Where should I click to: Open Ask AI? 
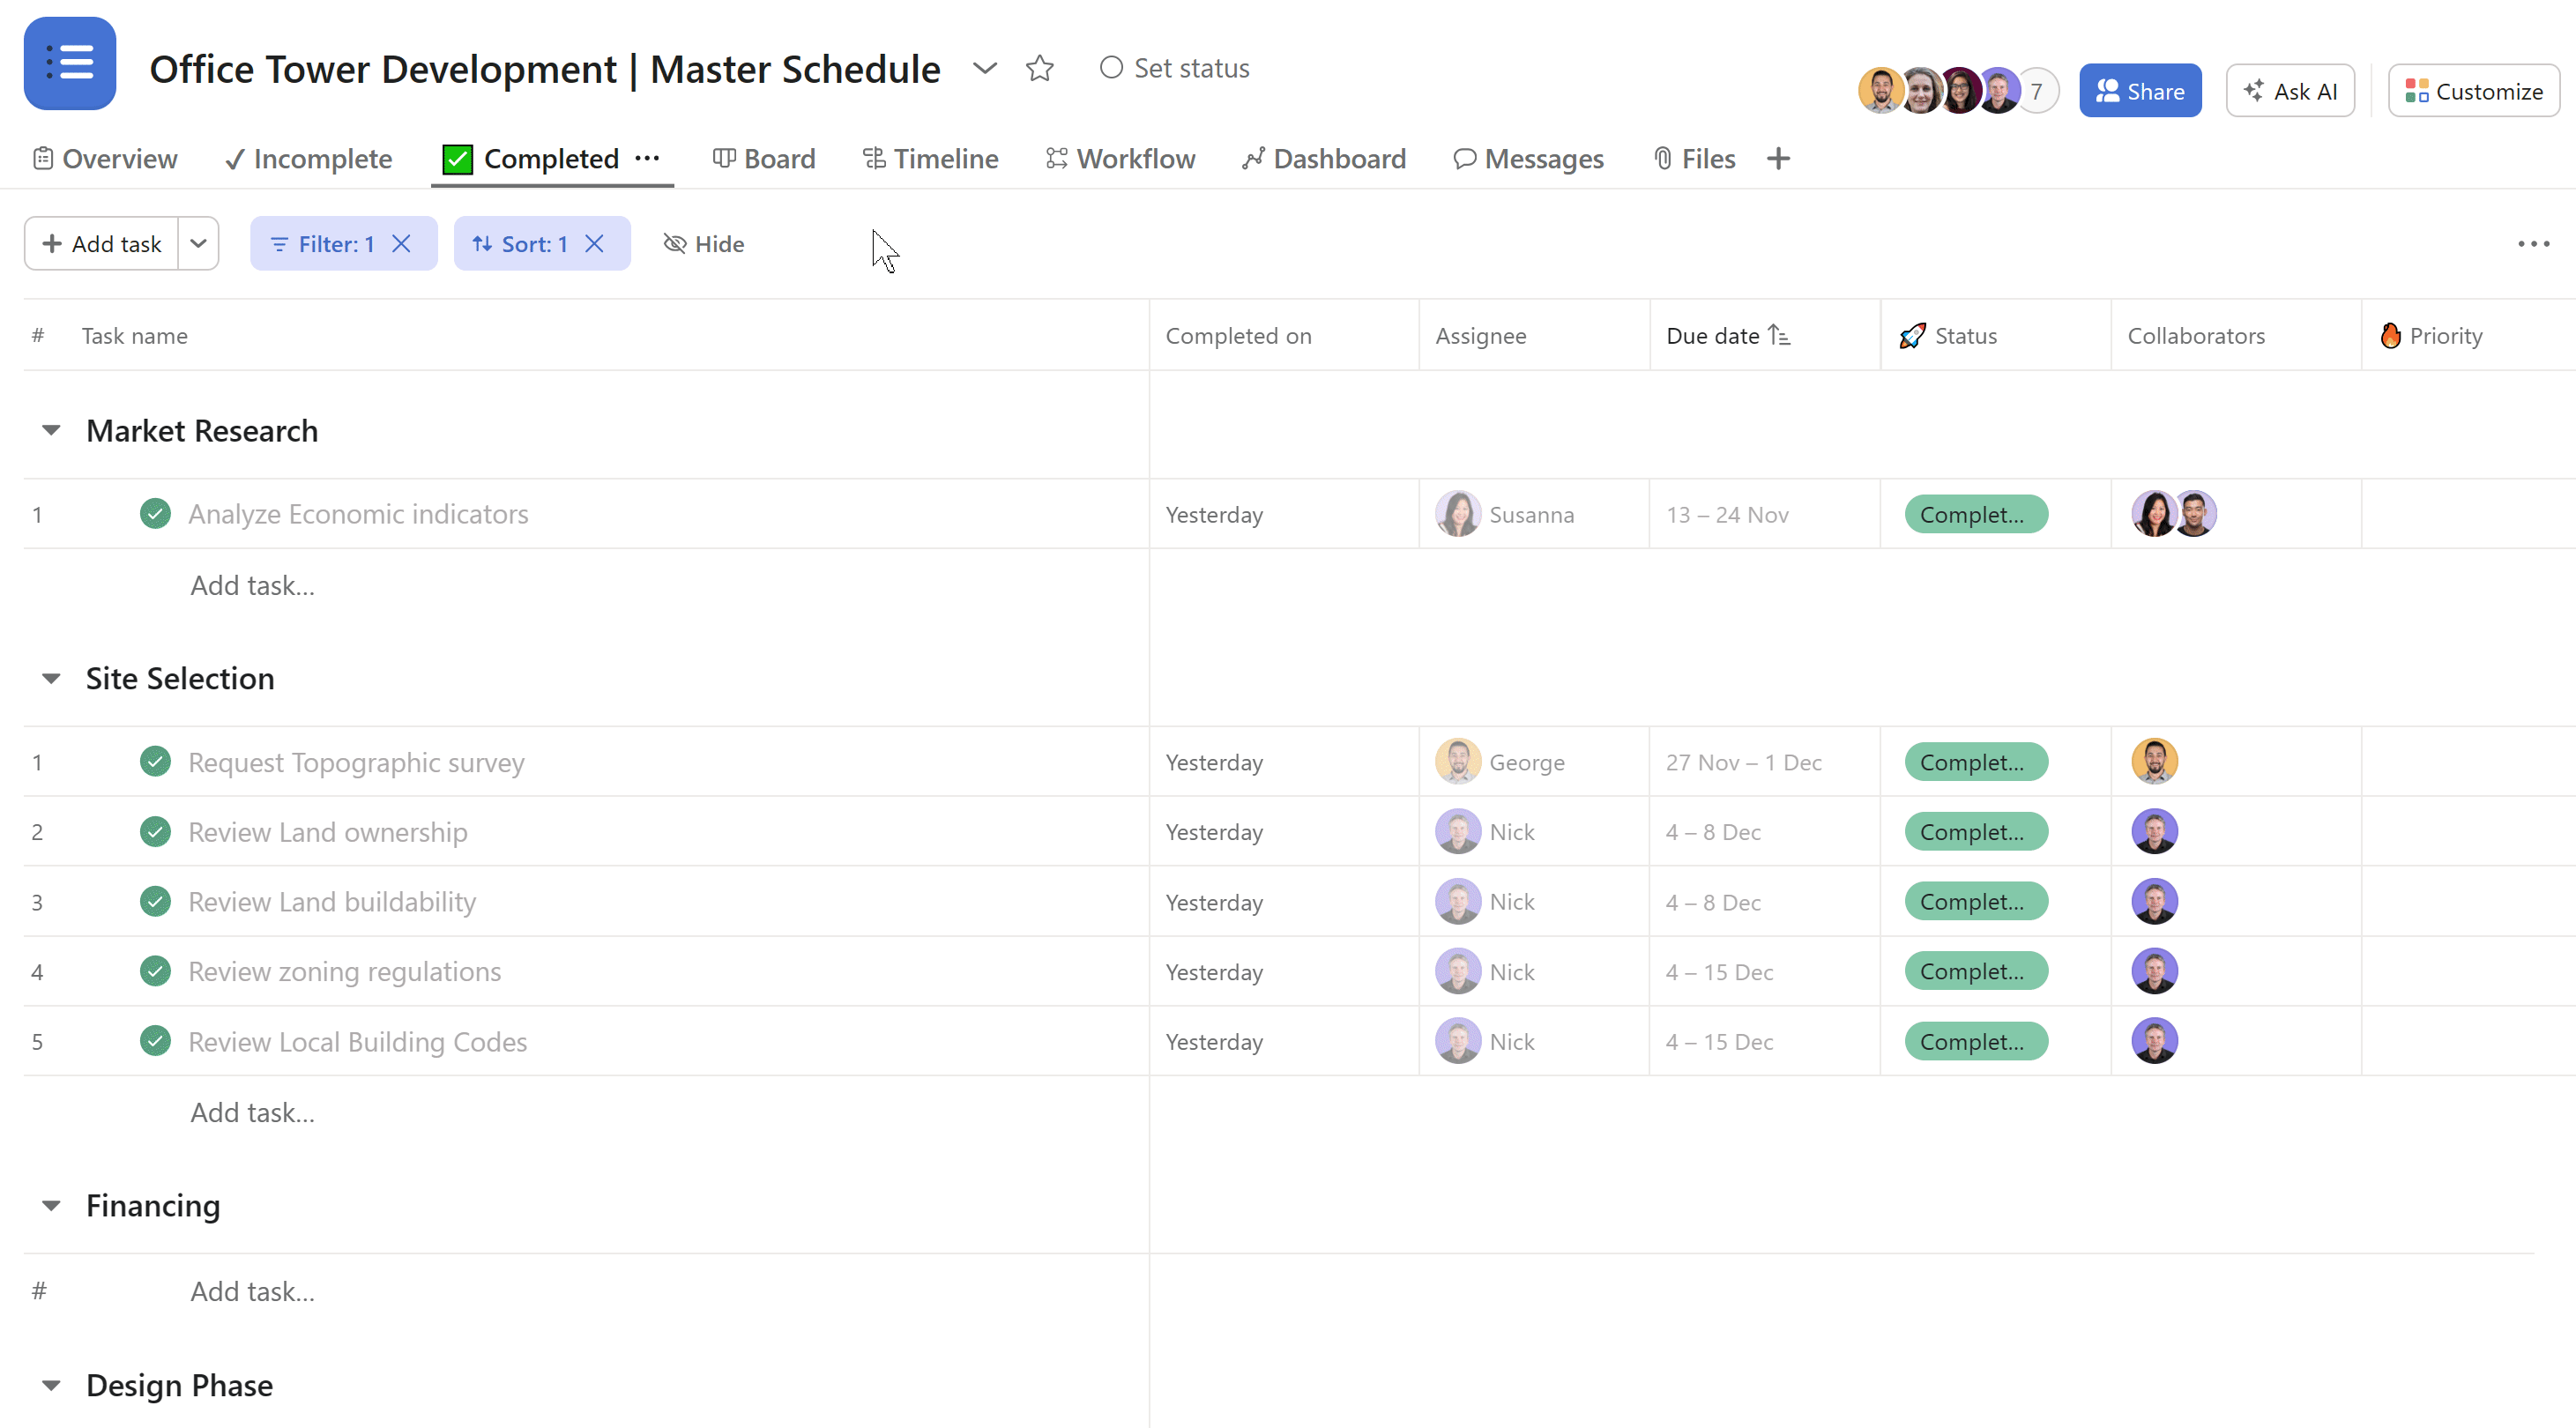(x=2290, y=90)
